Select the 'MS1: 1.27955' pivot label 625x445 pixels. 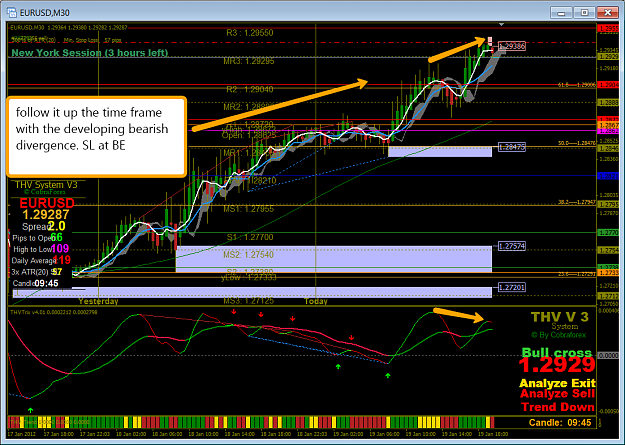(x=249, y=209)
